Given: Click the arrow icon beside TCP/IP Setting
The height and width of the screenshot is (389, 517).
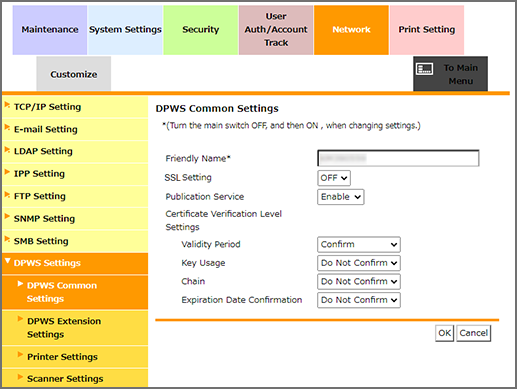Looking at the screenshot, I should (x=7, y=105).
